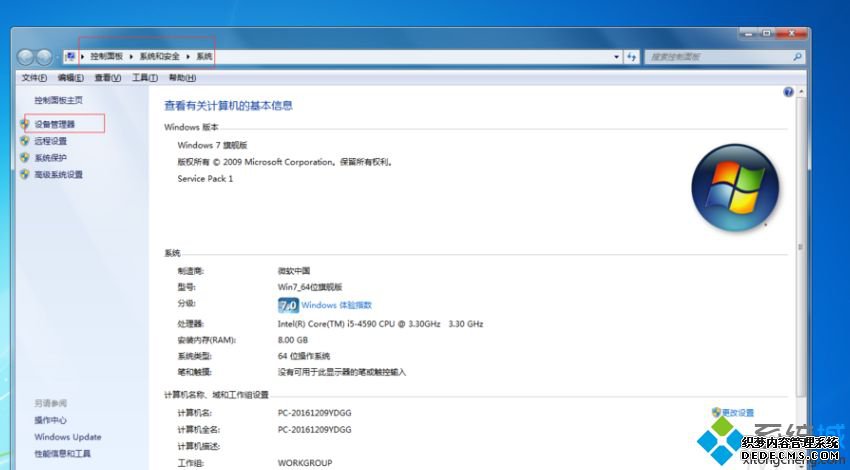Open the Windows Update link
This screenshot has height=470, width=850.
pos(68,437)
